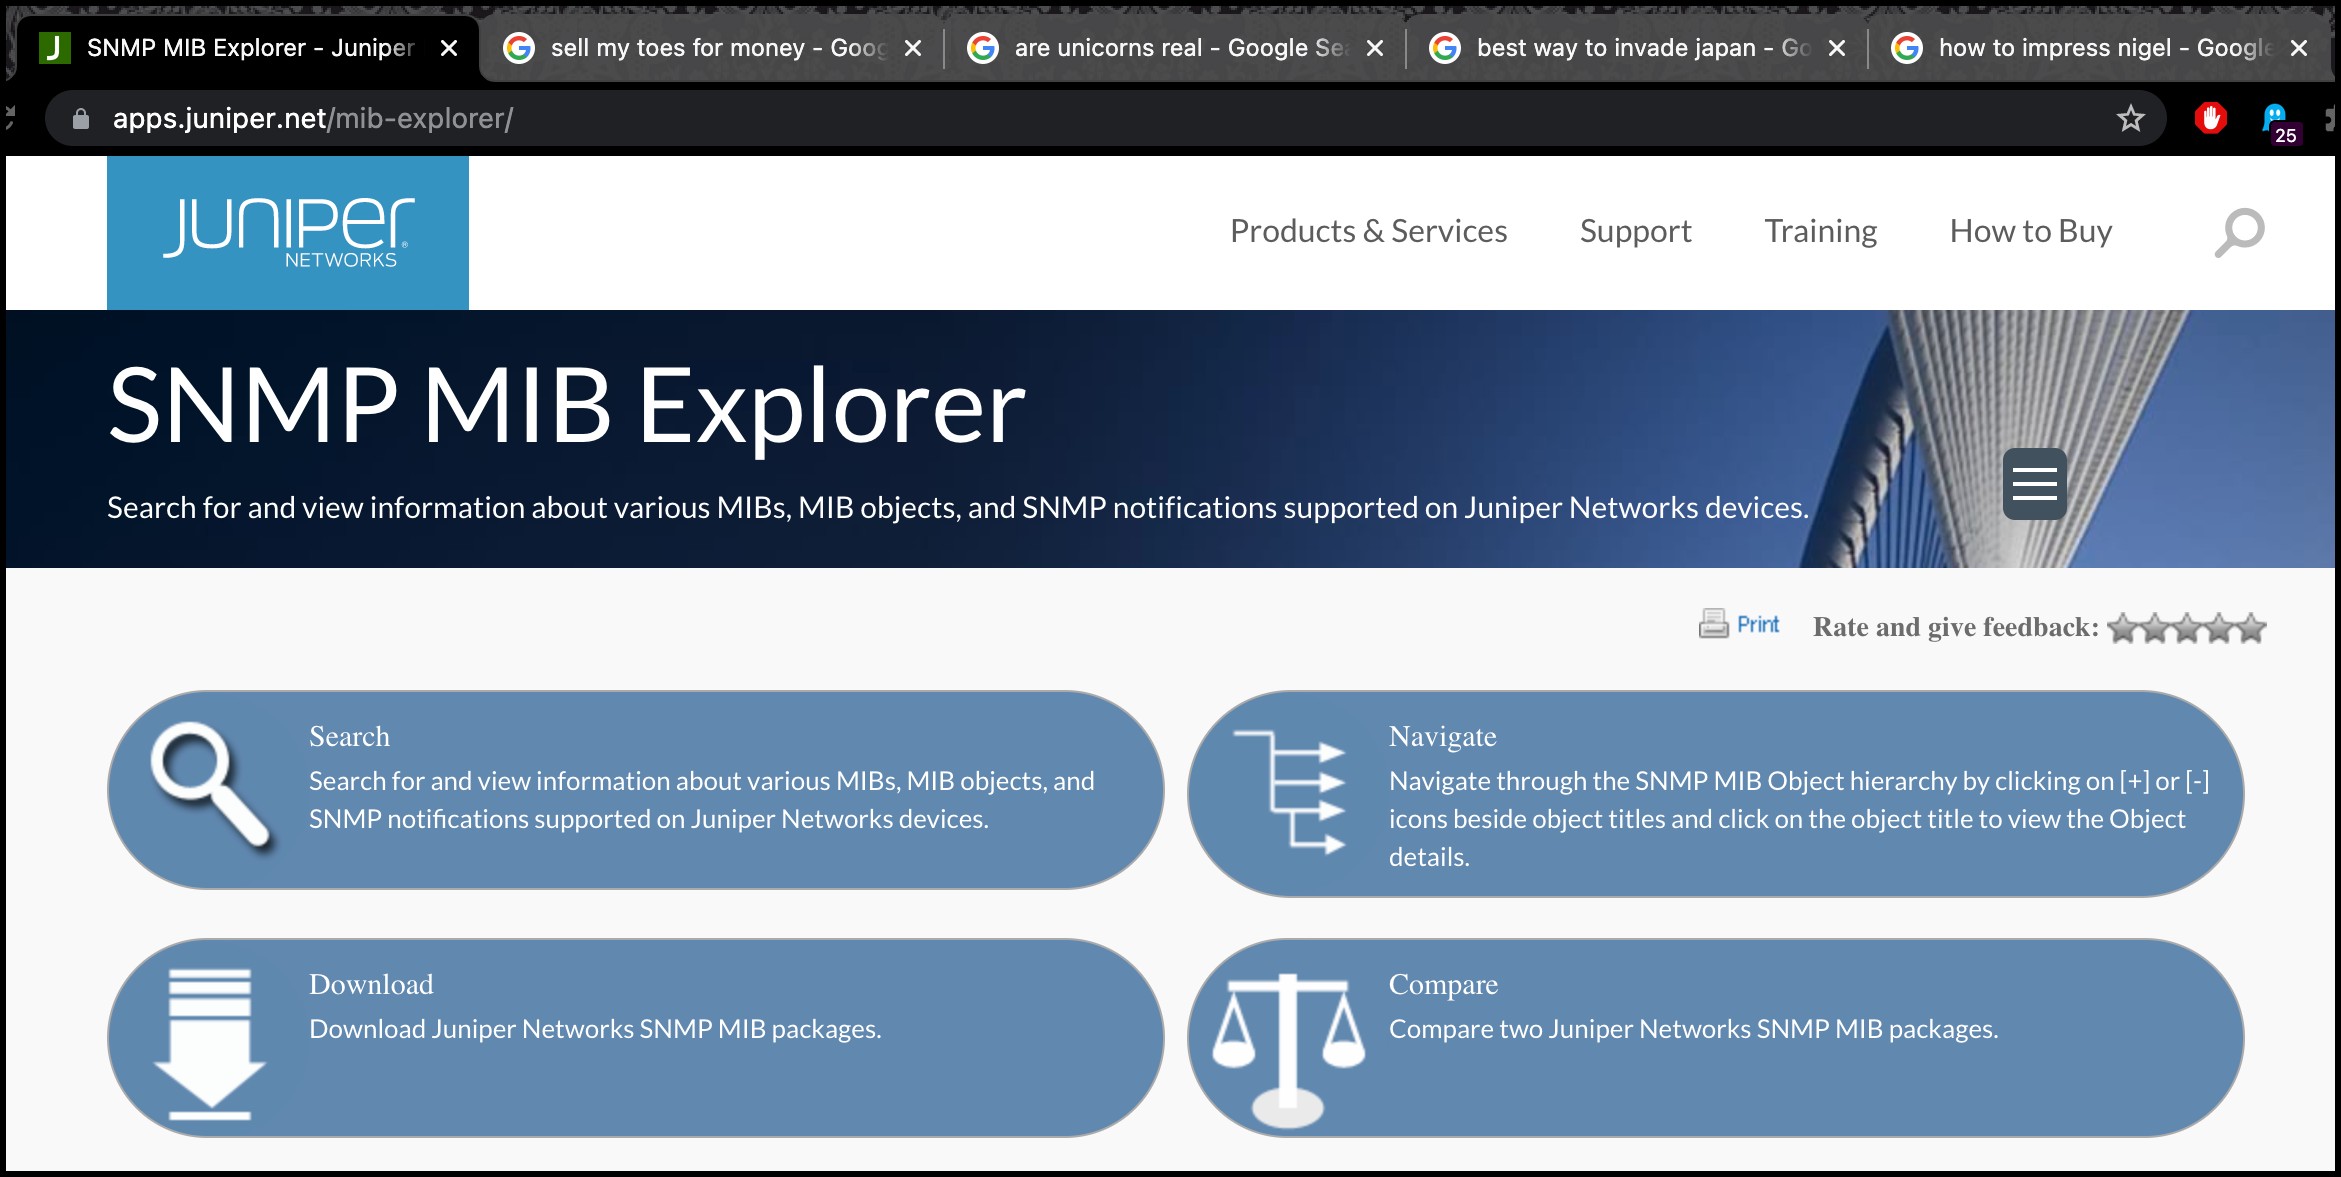The image size is (2341, 1177).
Task: Open the Download heading link
Action: pyautogui.click(x=371, y=984)
